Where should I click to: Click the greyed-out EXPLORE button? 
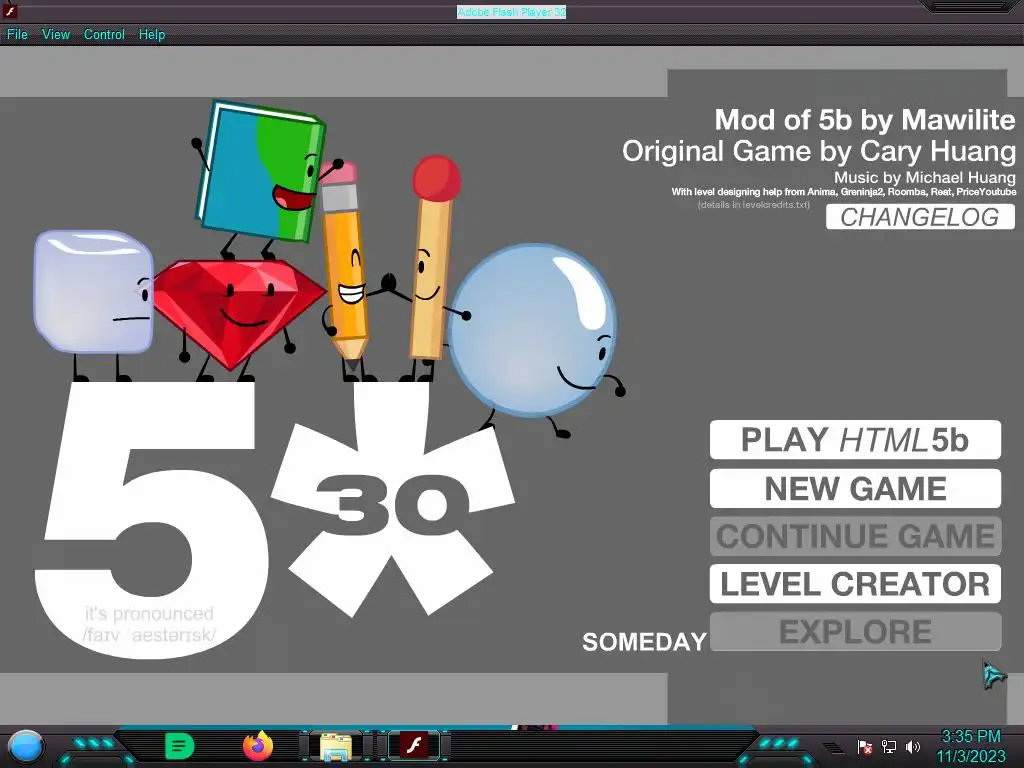click(x=855, y=632)
